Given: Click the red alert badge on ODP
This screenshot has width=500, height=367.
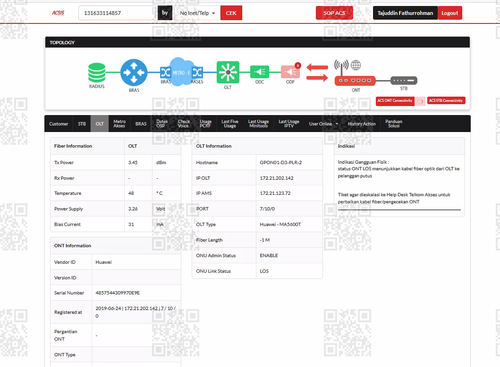Looking at the screenshot, I should coord(298,65).
